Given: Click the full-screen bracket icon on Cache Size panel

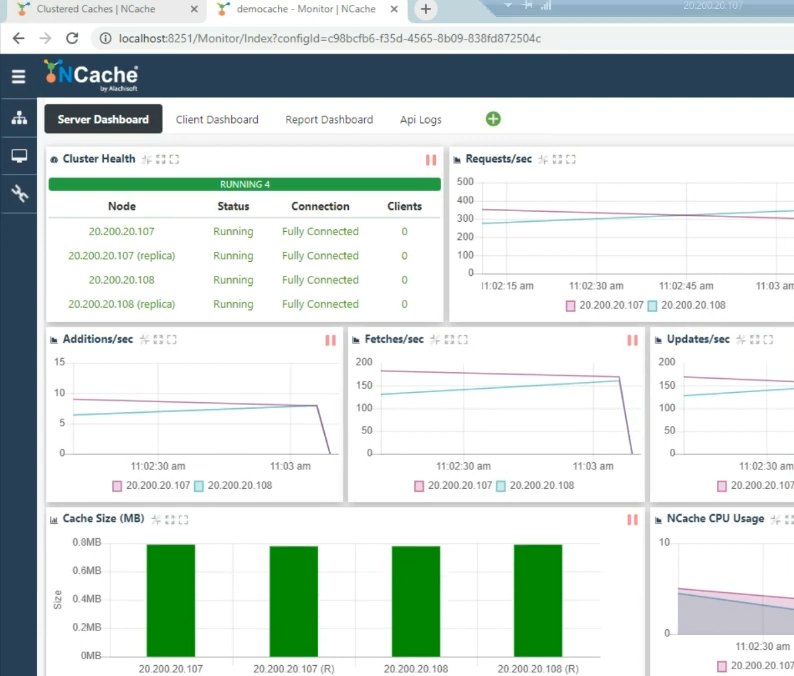Looking at the screenshot, I should [x=183, y=520].
